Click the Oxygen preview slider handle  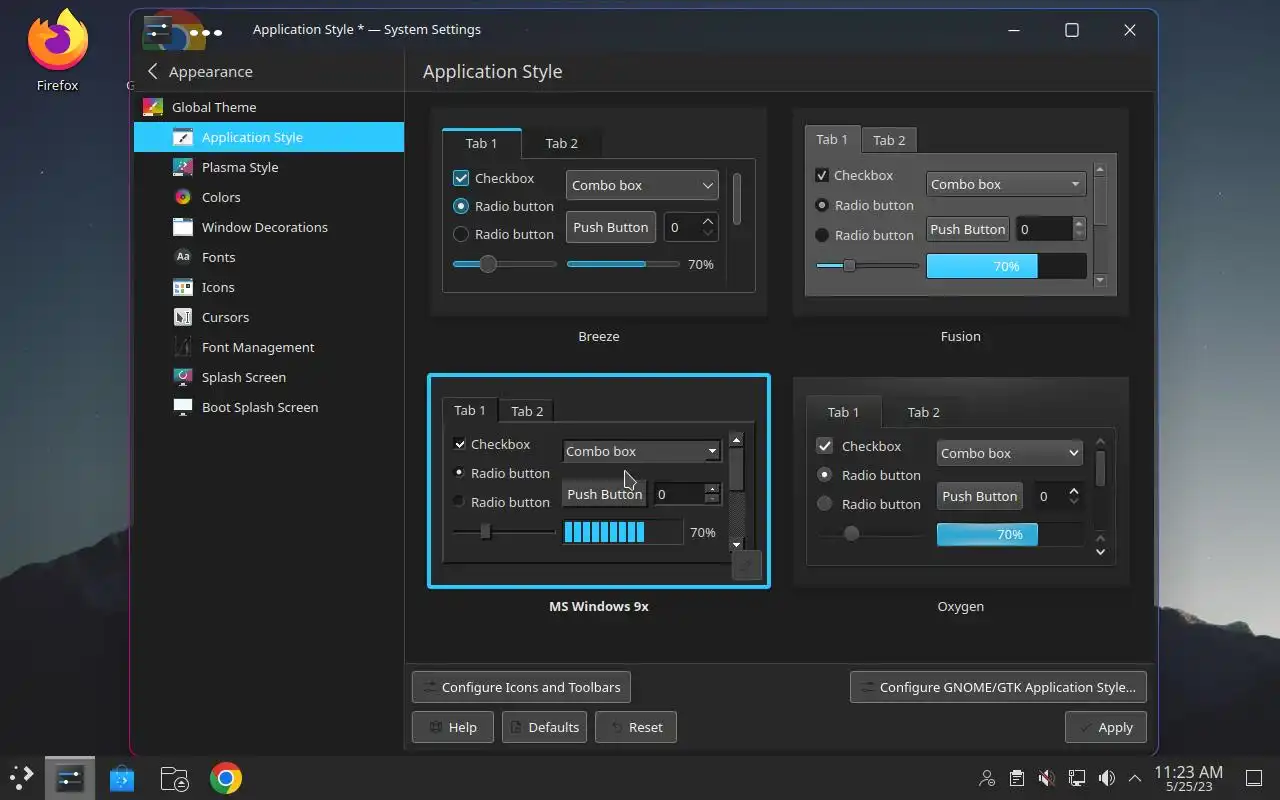(x=851, y=533)
